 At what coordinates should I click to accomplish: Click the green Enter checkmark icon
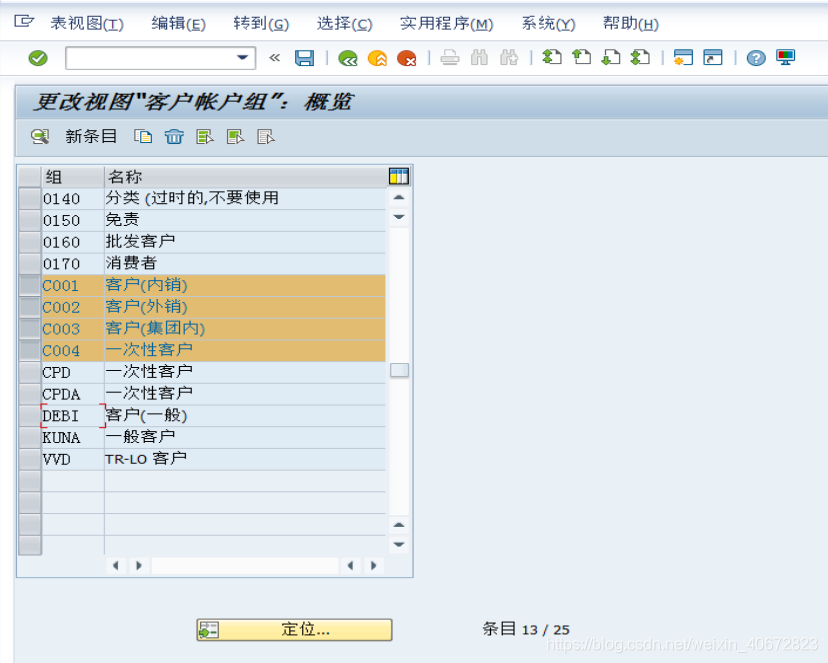[x=38, y=58]
